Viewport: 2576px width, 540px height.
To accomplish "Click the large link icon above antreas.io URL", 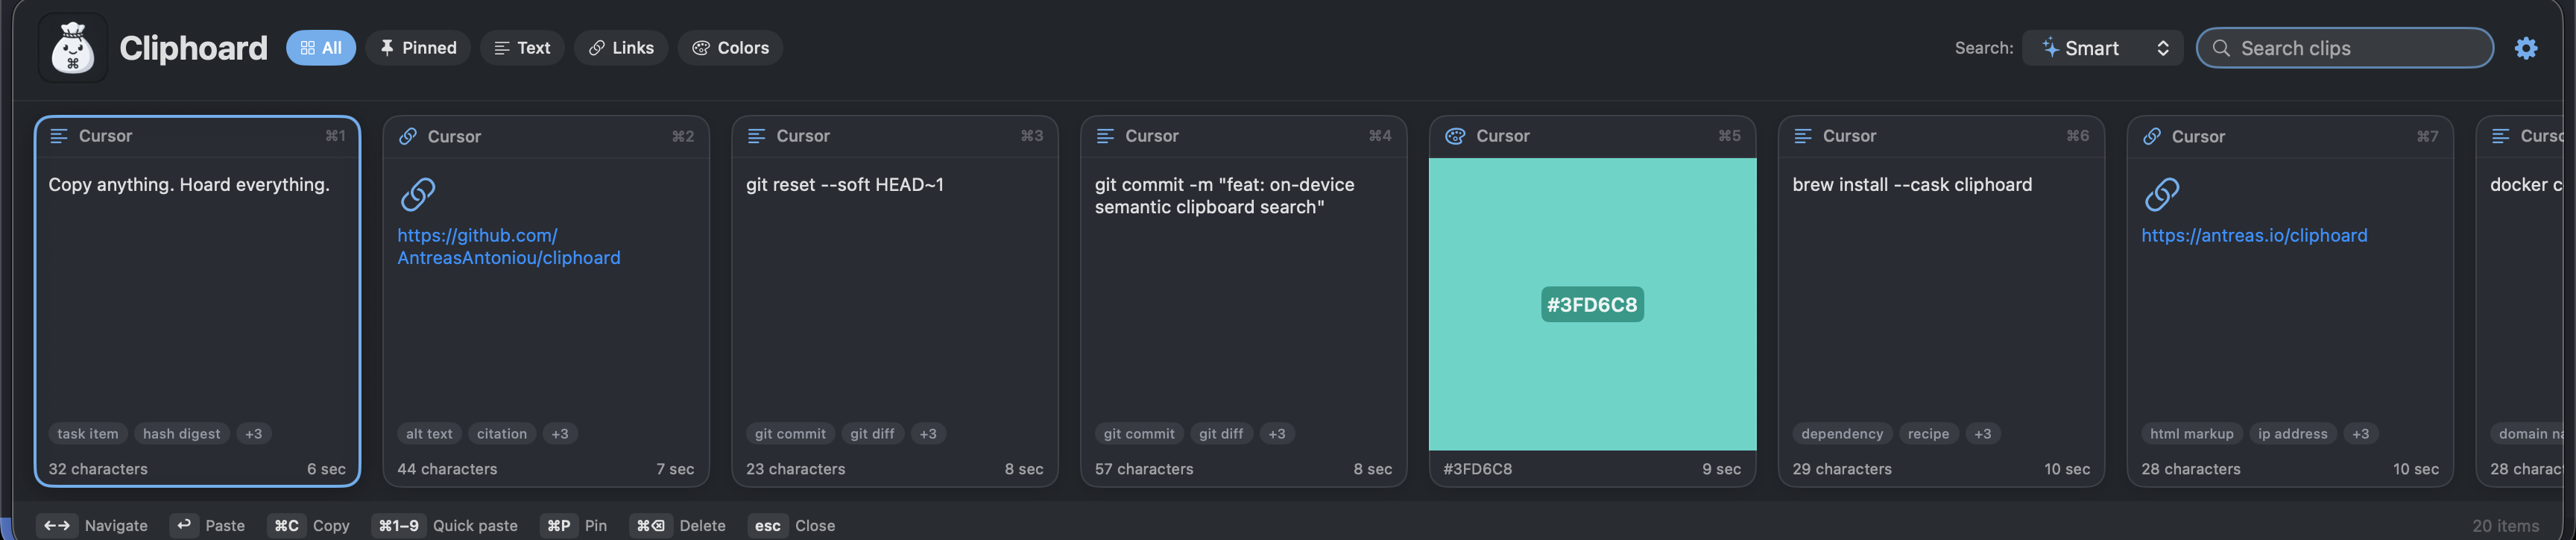I will 2162,194.
